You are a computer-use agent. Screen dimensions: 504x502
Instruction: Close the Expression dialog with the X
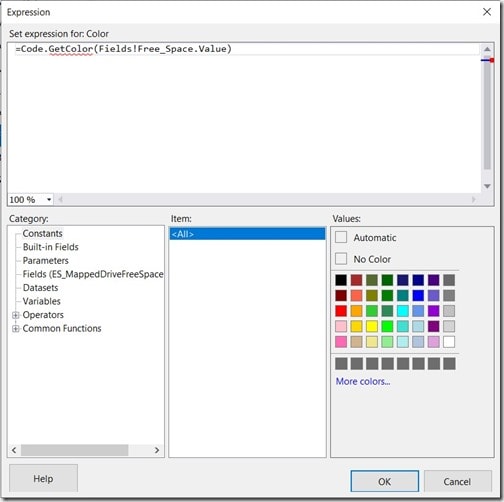[487, 12]
